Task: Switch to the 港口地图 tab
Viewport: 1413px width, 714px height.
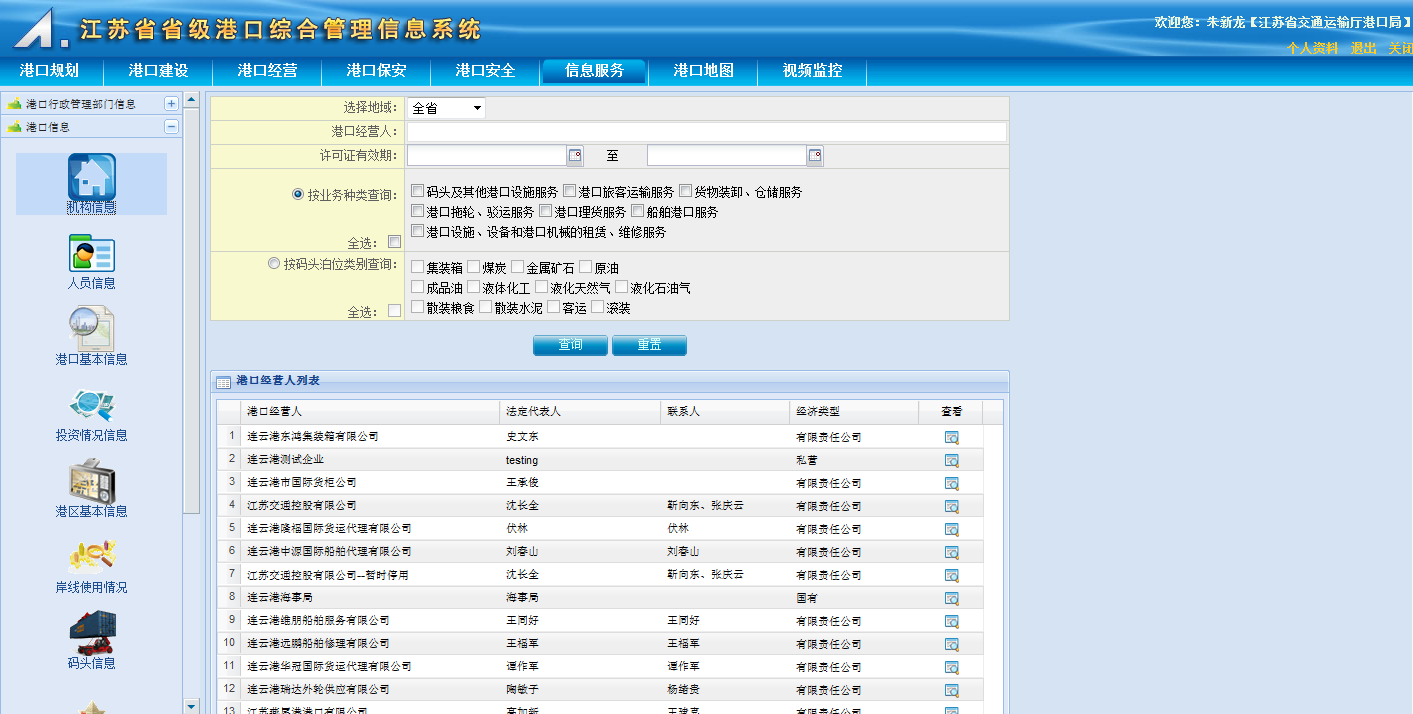Action: (703, 71)
